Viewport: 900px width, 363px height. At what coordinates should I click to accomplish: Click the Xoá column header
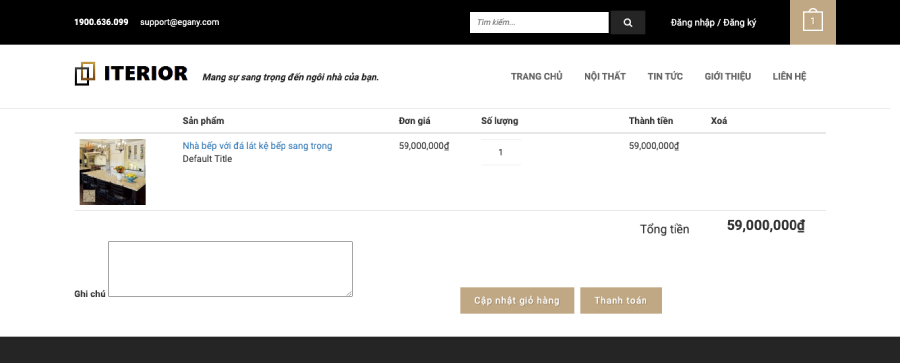pyautogui.click(x=719, y=121)
